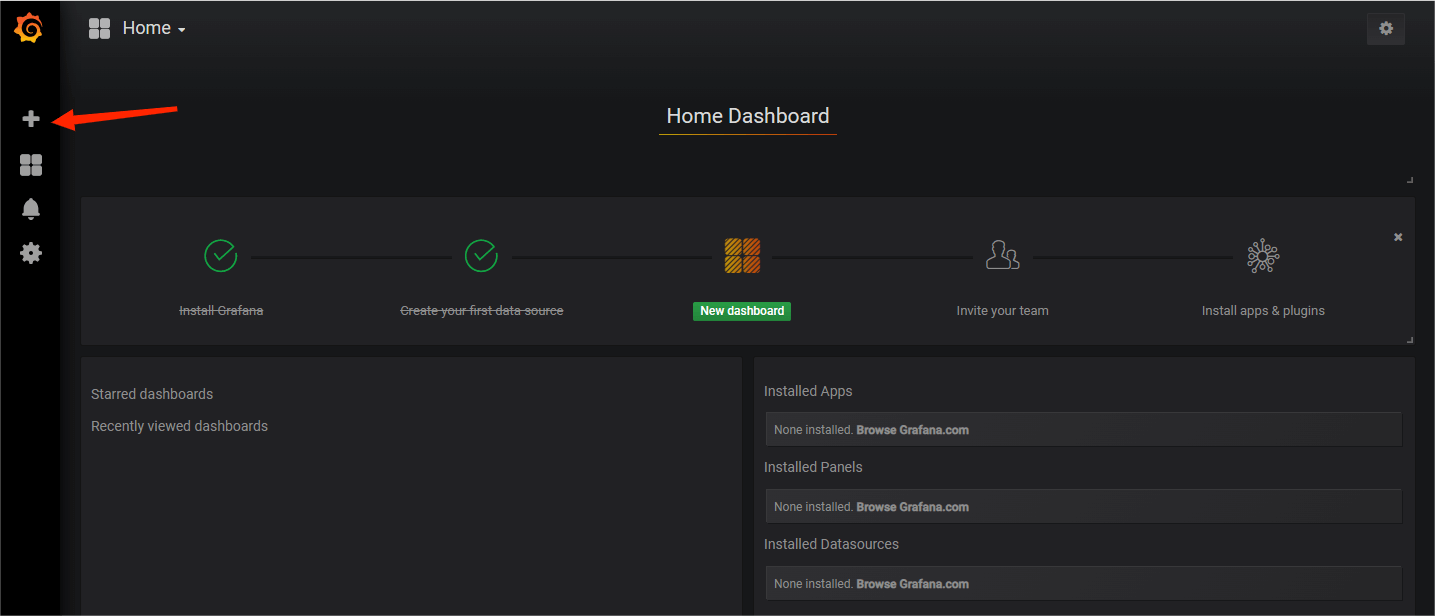Click the Invite your team users icon
Screen dimensions: 1435x616
1002,255
